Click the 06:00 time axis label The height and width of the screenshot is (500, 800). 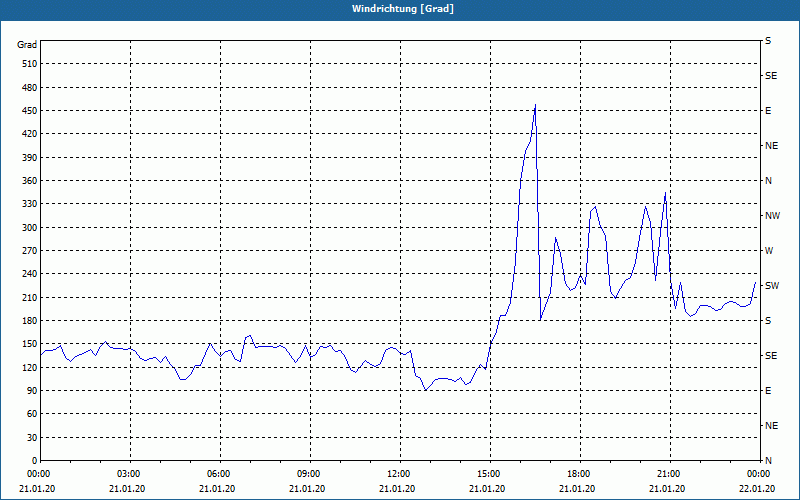coord(220,473)
